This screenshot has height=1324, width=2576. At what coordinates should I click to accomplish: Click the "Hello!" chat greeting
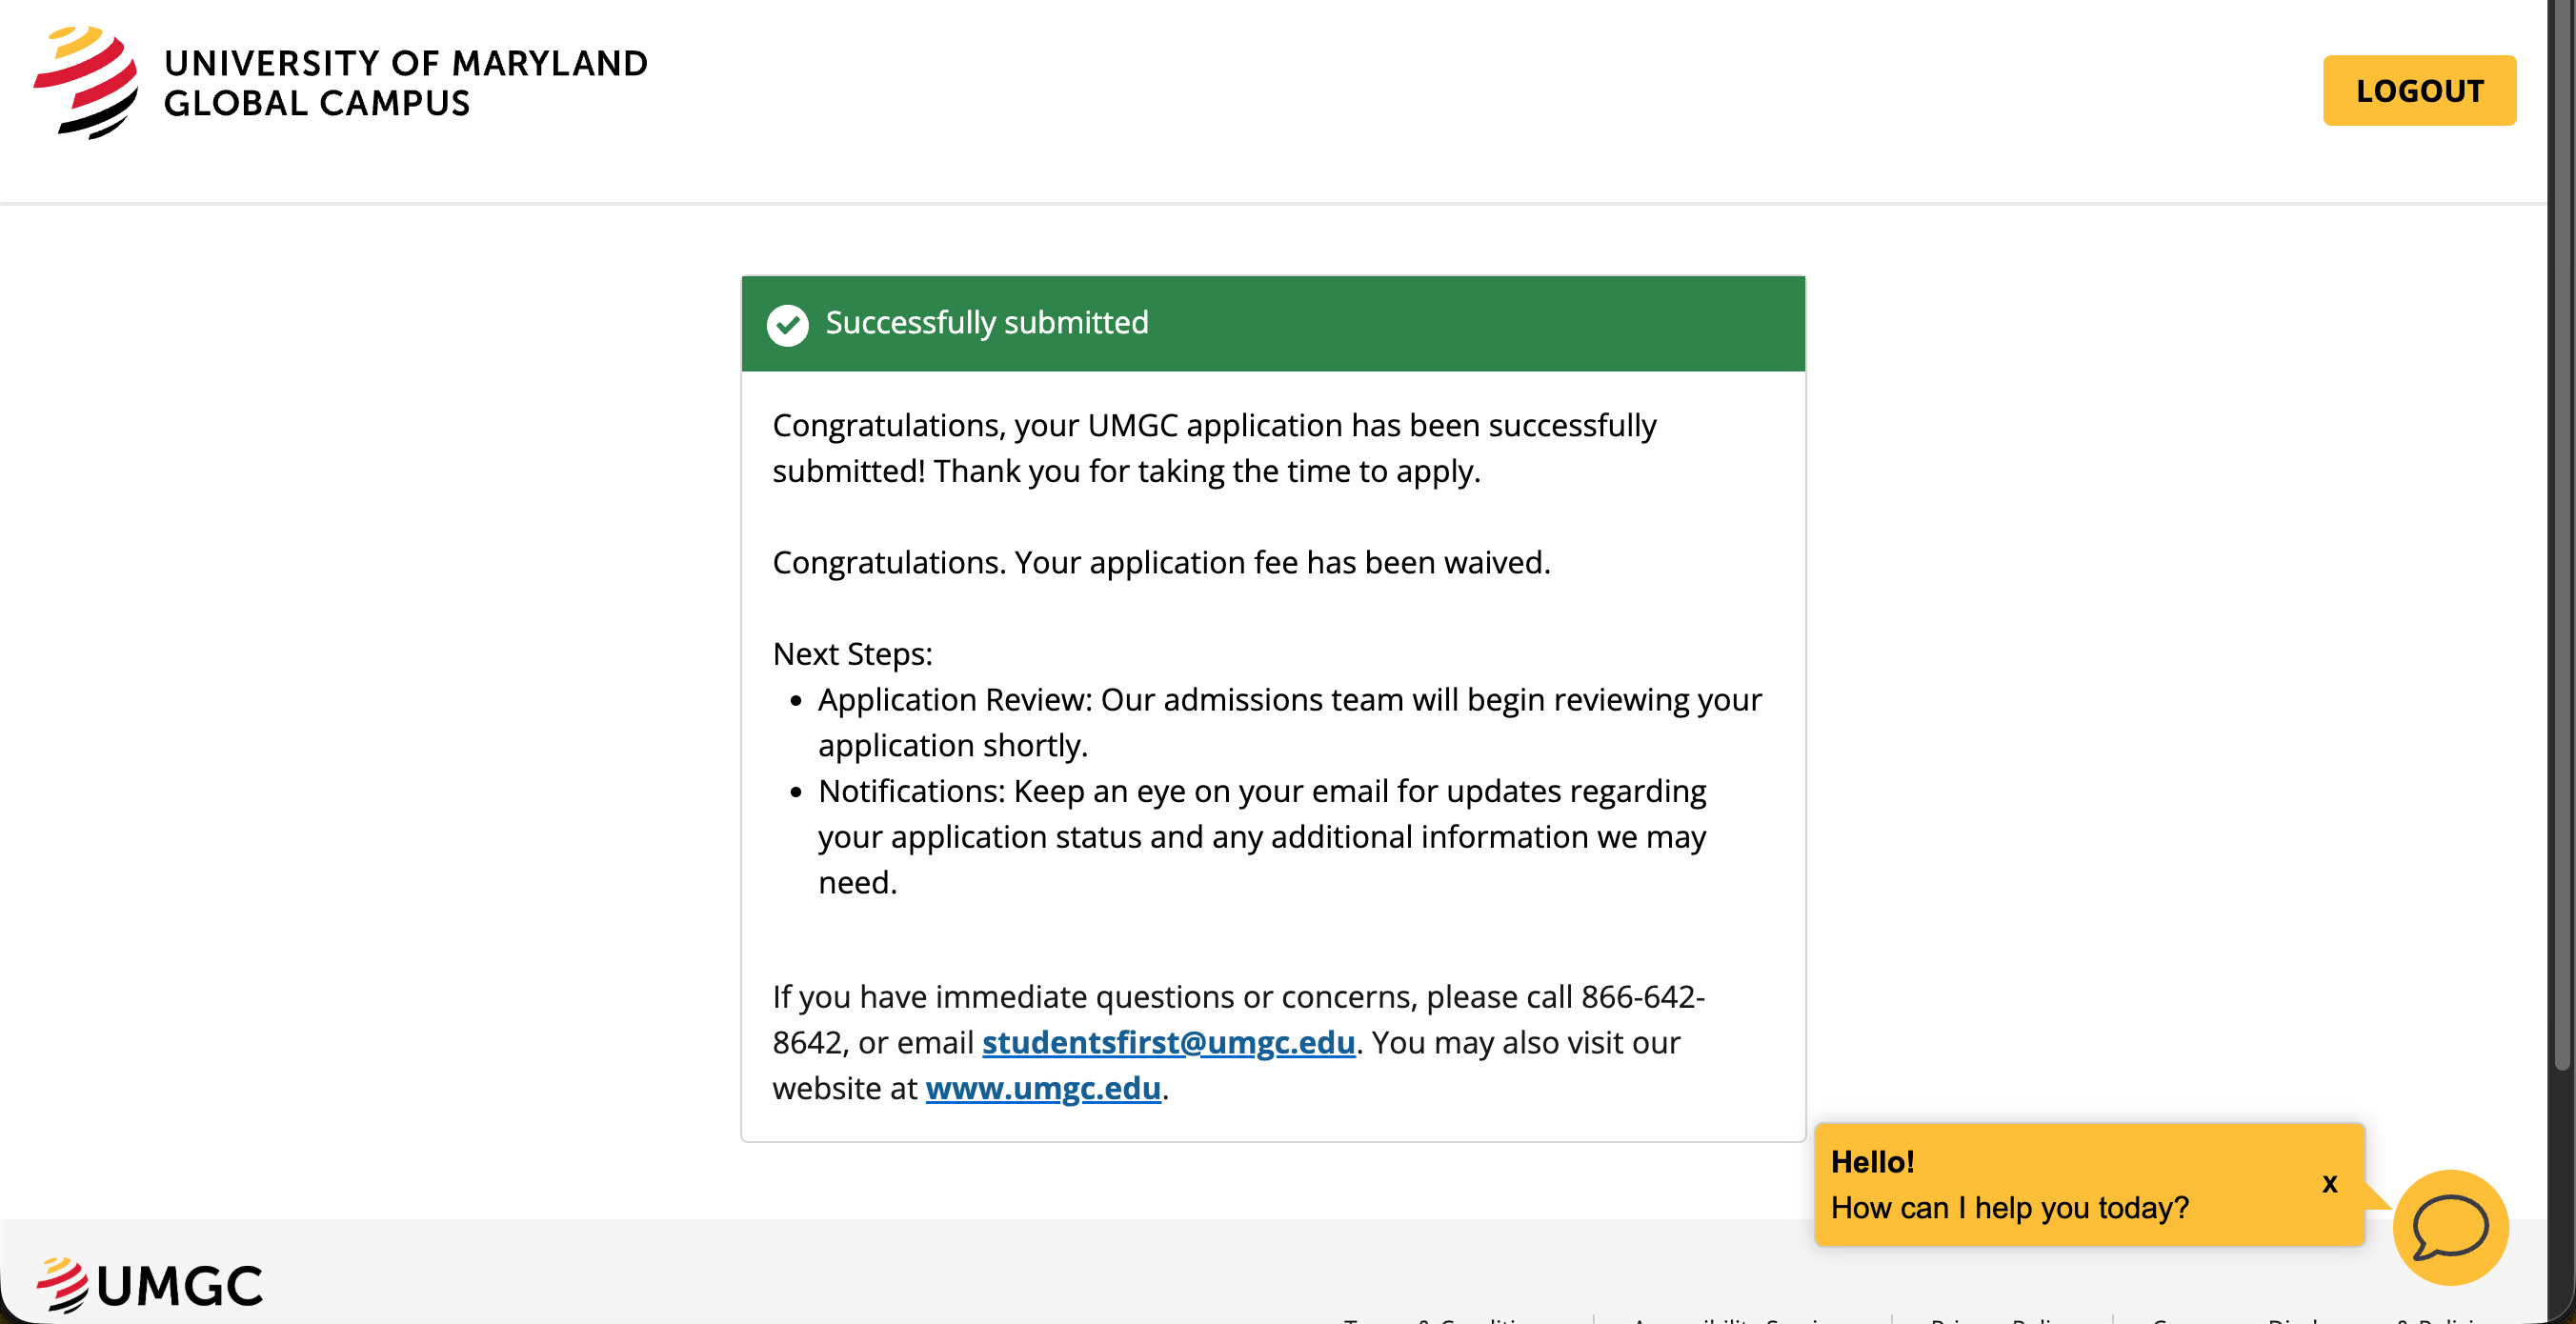click(1872, 1162)
